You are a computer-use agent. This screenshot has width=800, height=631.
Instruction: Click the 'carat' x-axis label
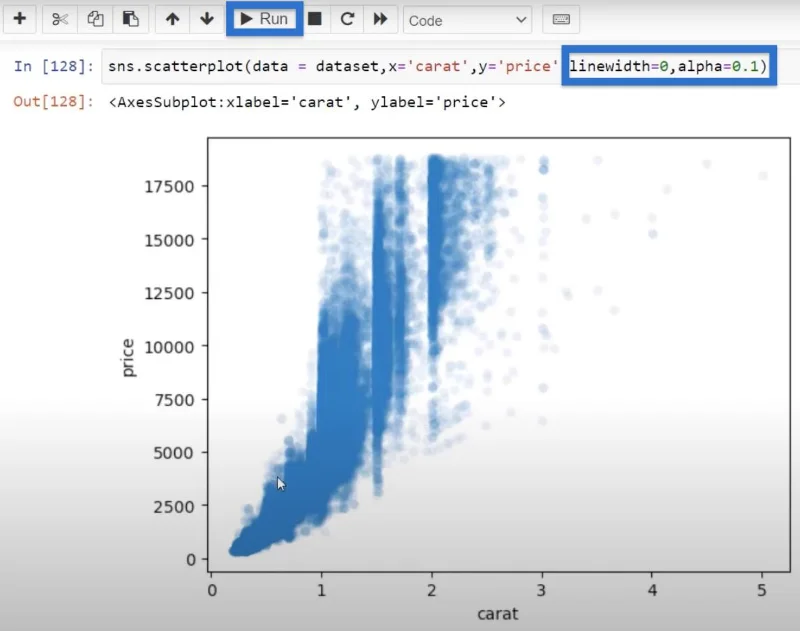(x=497, y=614)
